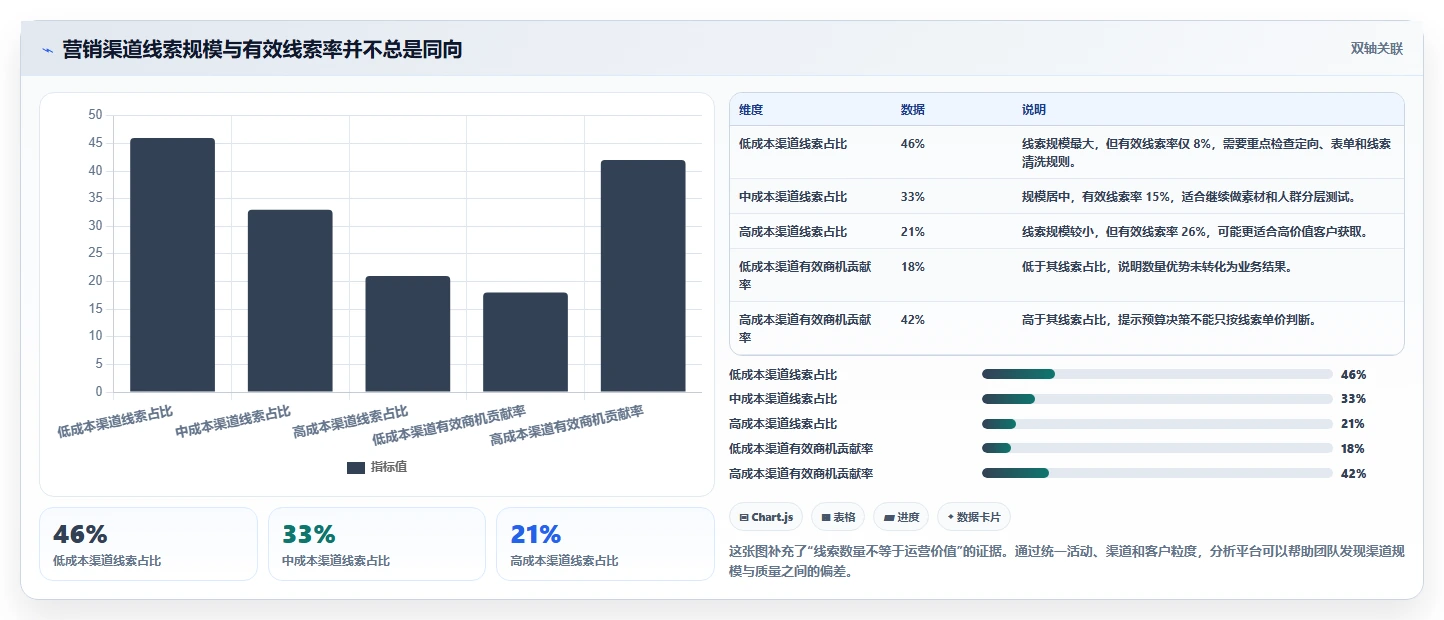Viewport: 1444px width, 620px height.
Task: Click the 18% value in the table
Action: tap(913, 267)
